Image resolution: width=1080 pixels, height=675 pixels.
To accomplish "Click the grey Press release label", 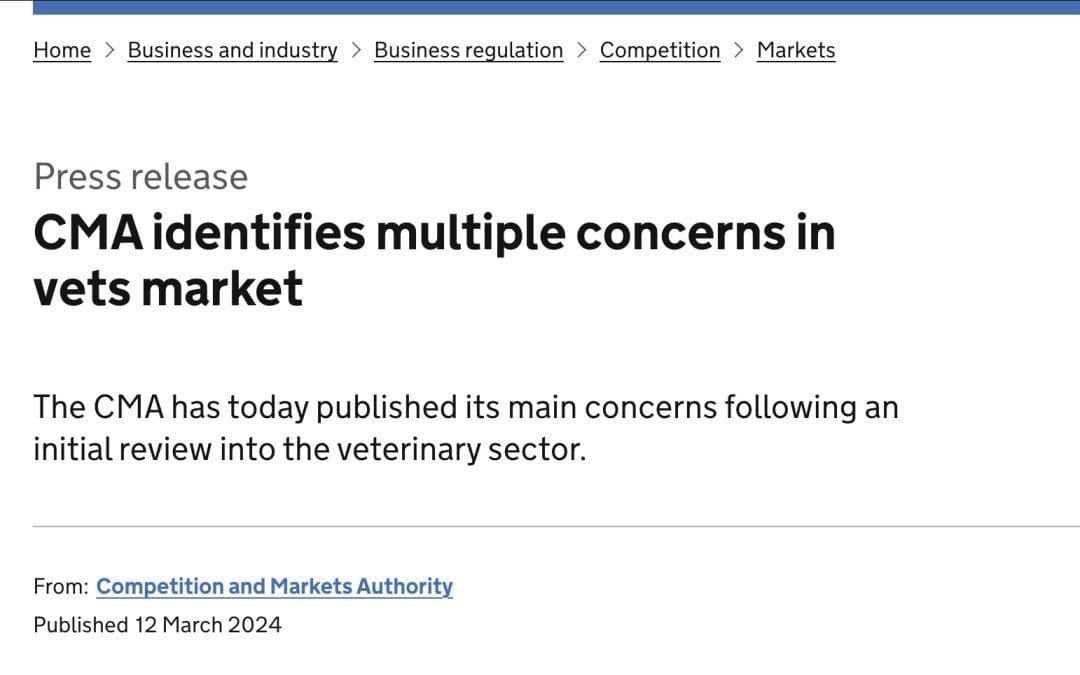I will (141, 176).
